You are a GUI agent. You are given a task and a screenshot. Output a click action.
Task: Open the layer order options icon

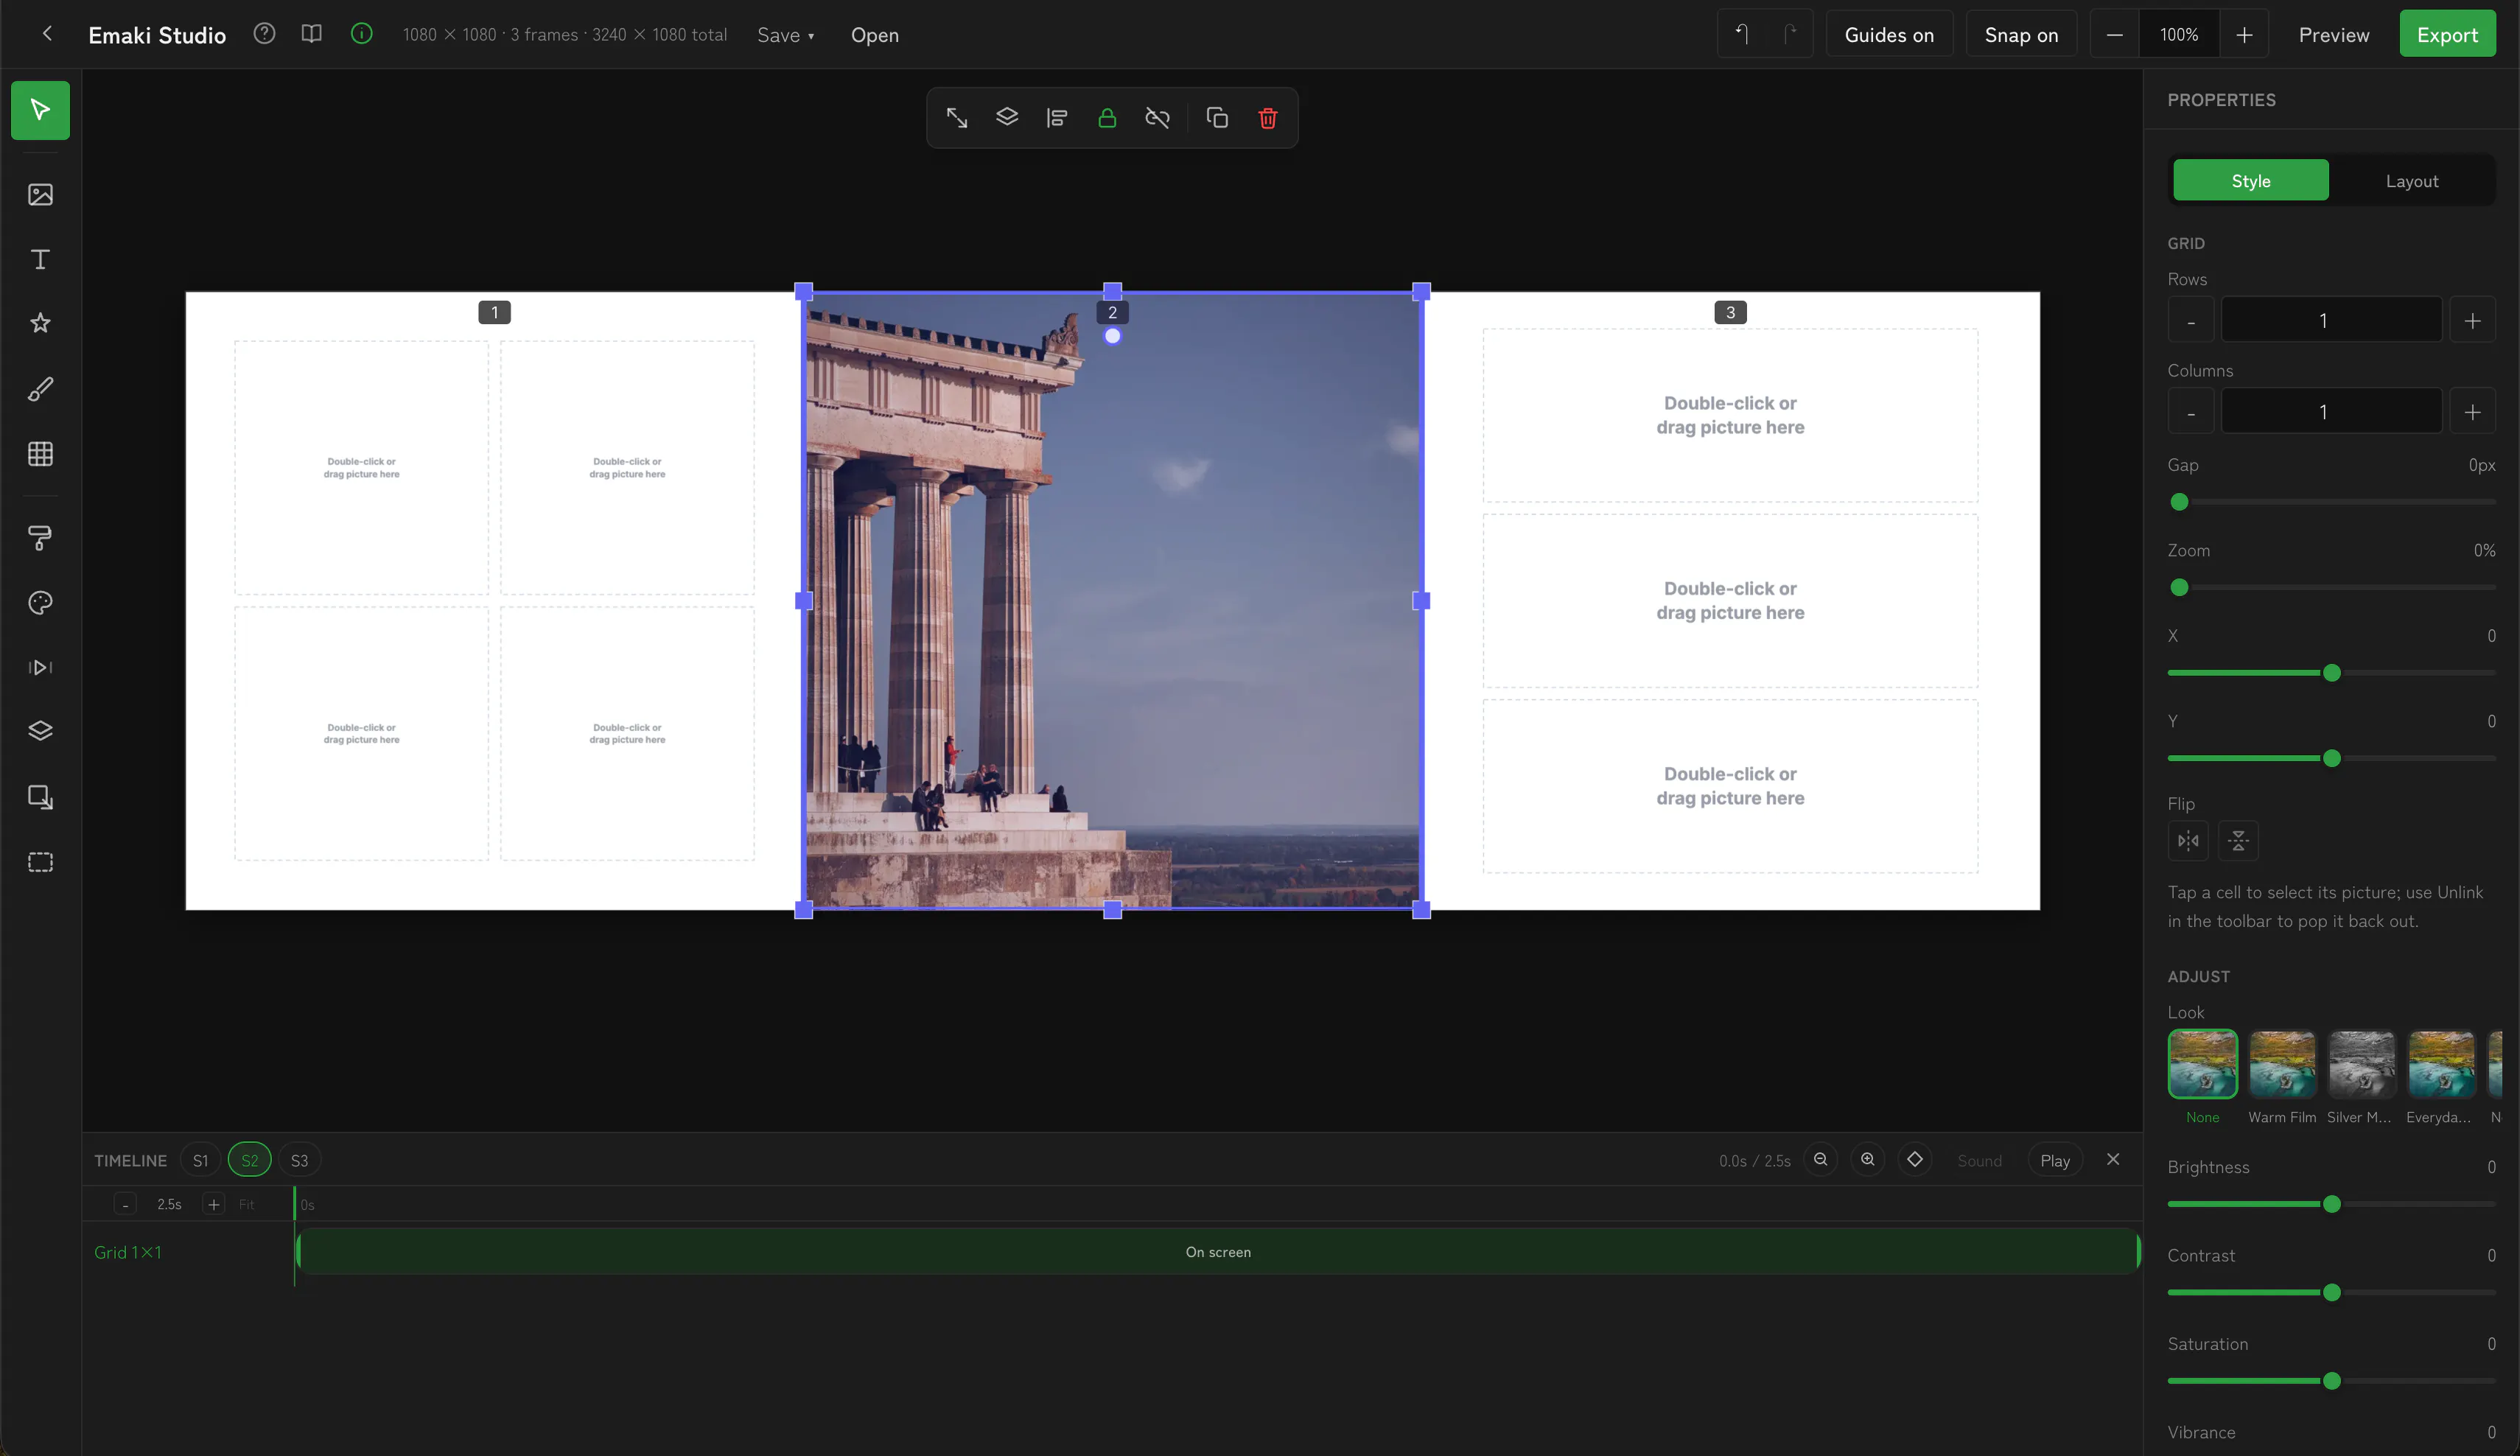click(1007, 118)
